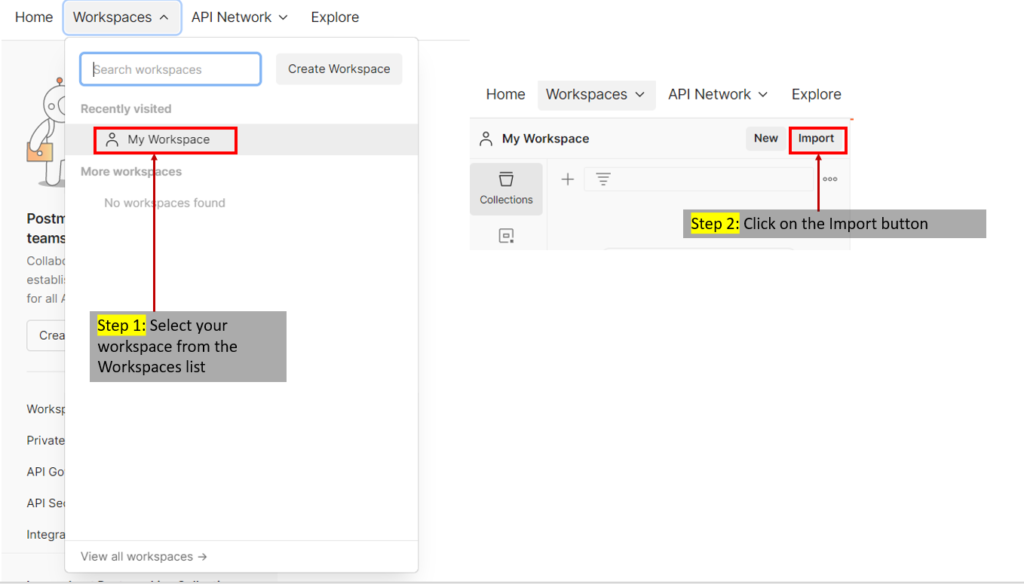Select the Environments icon below Collections
1024x584 pixels.
coord(506,236)
